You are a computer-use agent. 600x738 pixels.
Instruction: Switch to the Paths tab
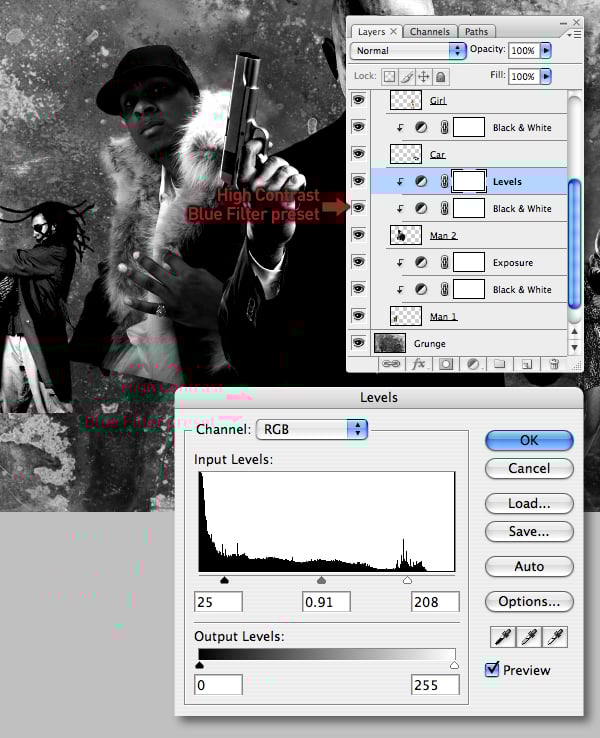[476, 32]
